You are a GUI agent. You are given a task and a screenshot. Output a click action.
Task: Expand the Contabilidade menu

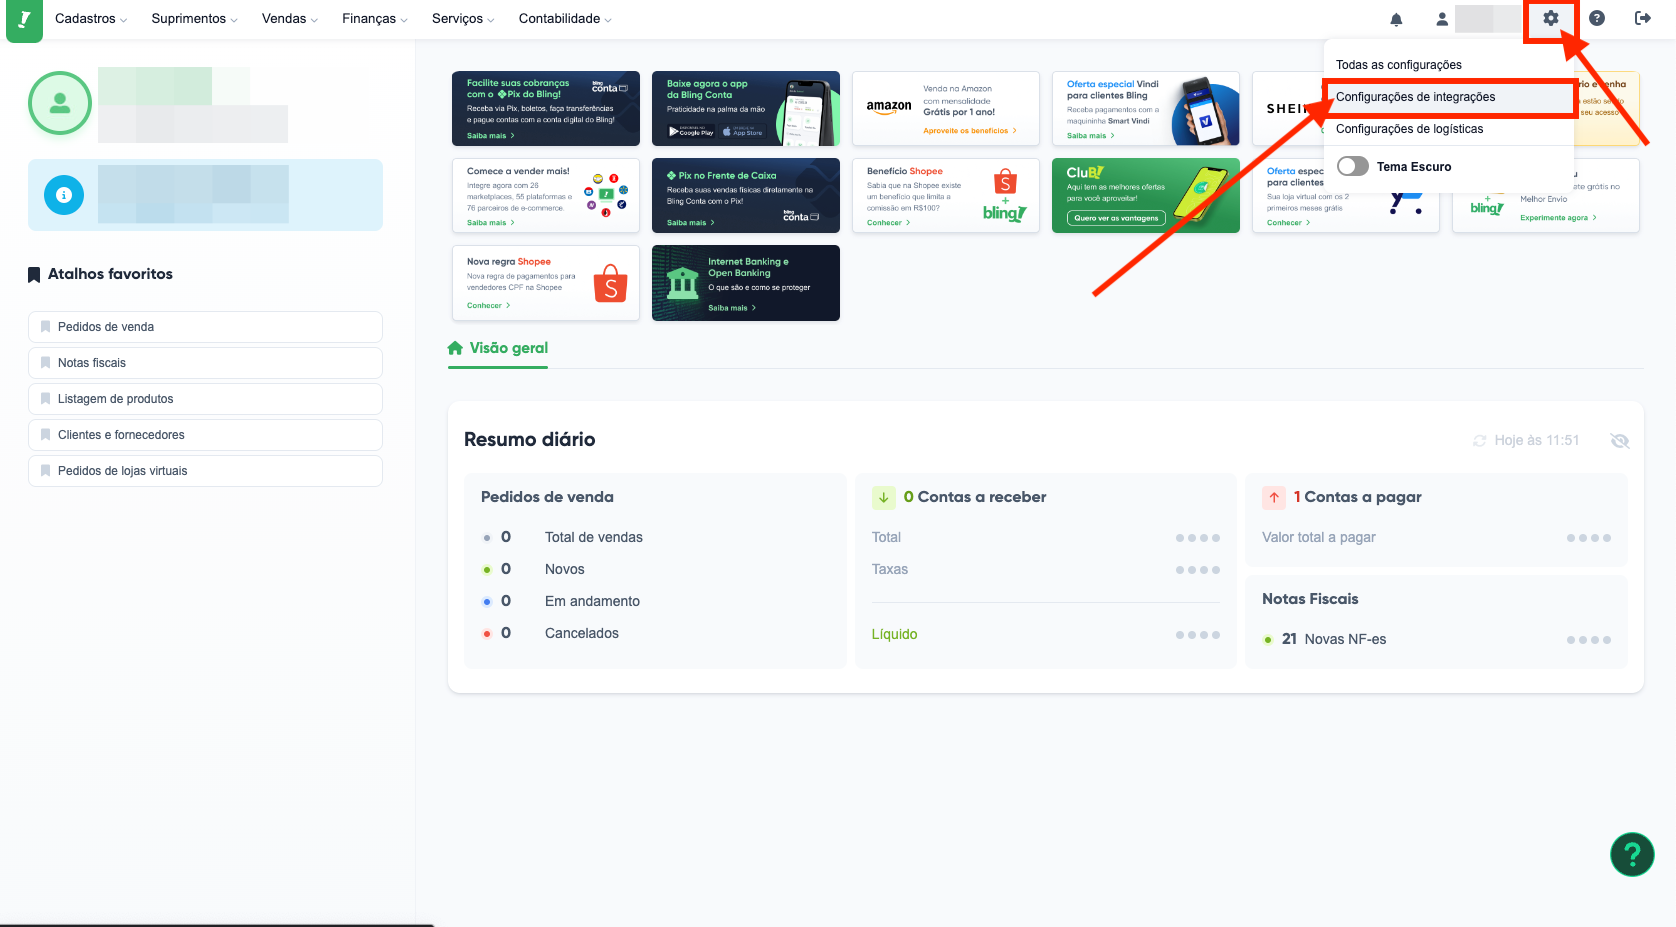point(565,19)
